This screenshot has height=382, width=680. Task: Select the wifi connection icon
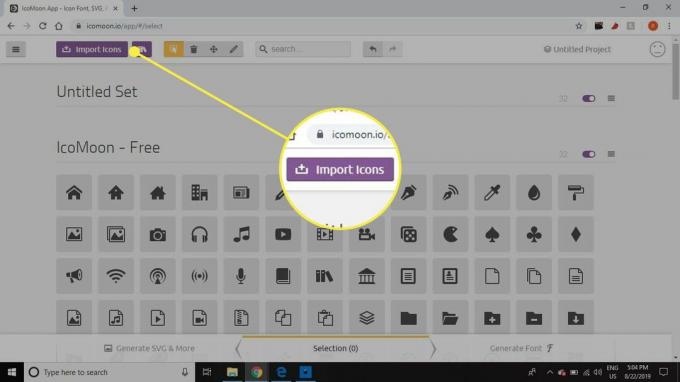click(x=116, y=276)
